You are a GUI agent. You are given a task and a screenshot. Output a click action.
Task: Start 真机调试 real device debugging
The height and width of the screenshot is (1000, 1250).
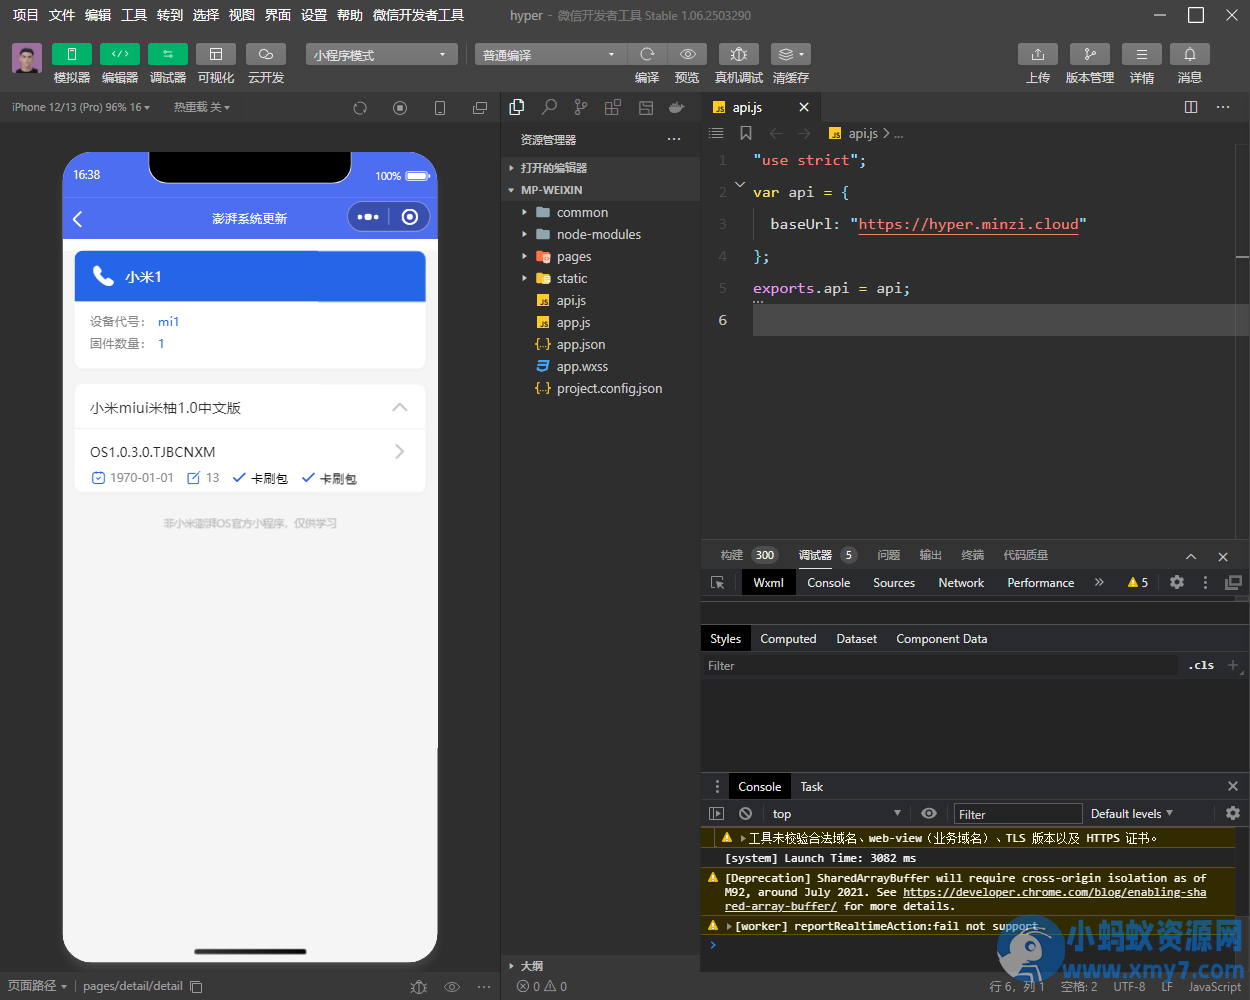[x=739, y=54]
